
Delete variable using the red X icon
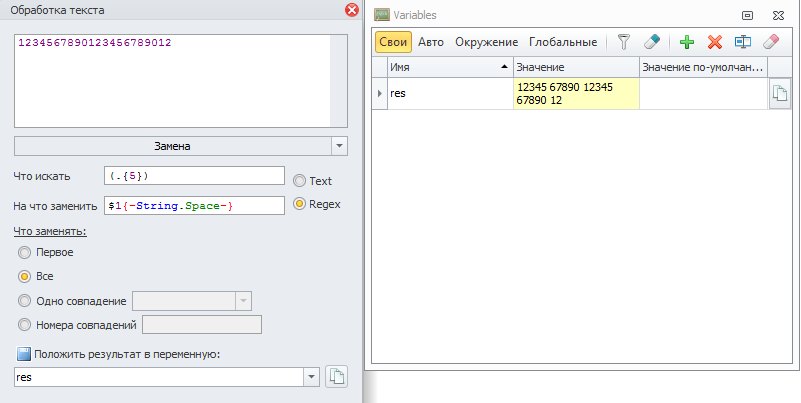tap(715, 42)
